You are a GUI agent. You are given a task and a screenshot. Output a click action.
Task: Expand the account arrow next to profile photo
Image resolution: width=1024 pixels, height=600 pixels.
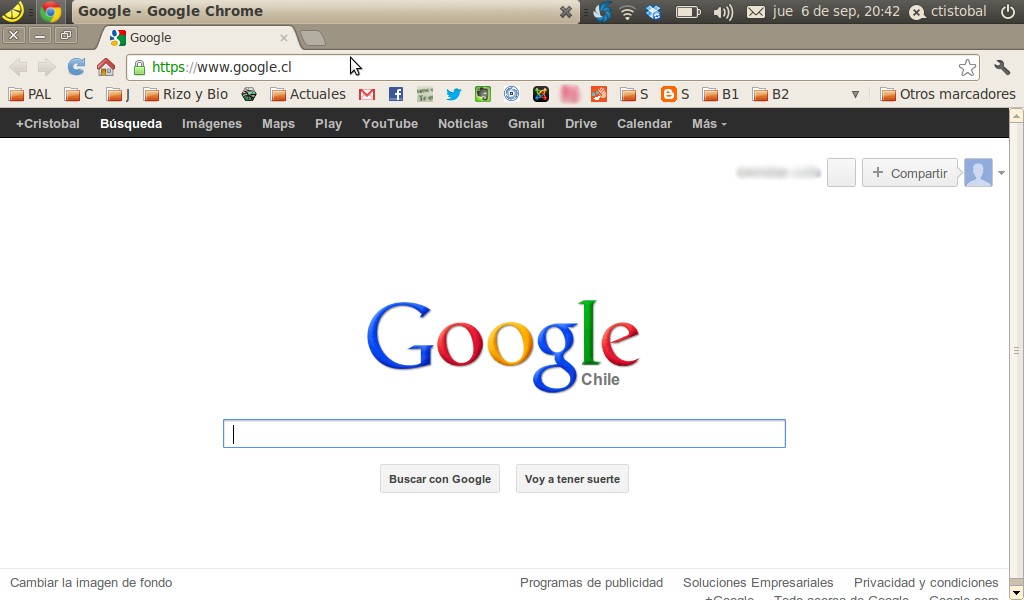[x=1001, y=173]
